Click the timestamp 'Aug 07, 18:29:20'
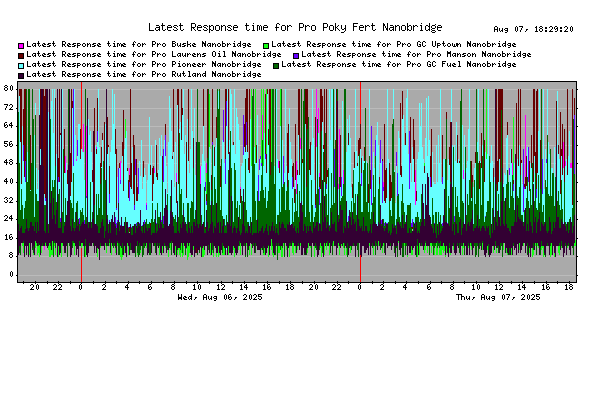 534,29
